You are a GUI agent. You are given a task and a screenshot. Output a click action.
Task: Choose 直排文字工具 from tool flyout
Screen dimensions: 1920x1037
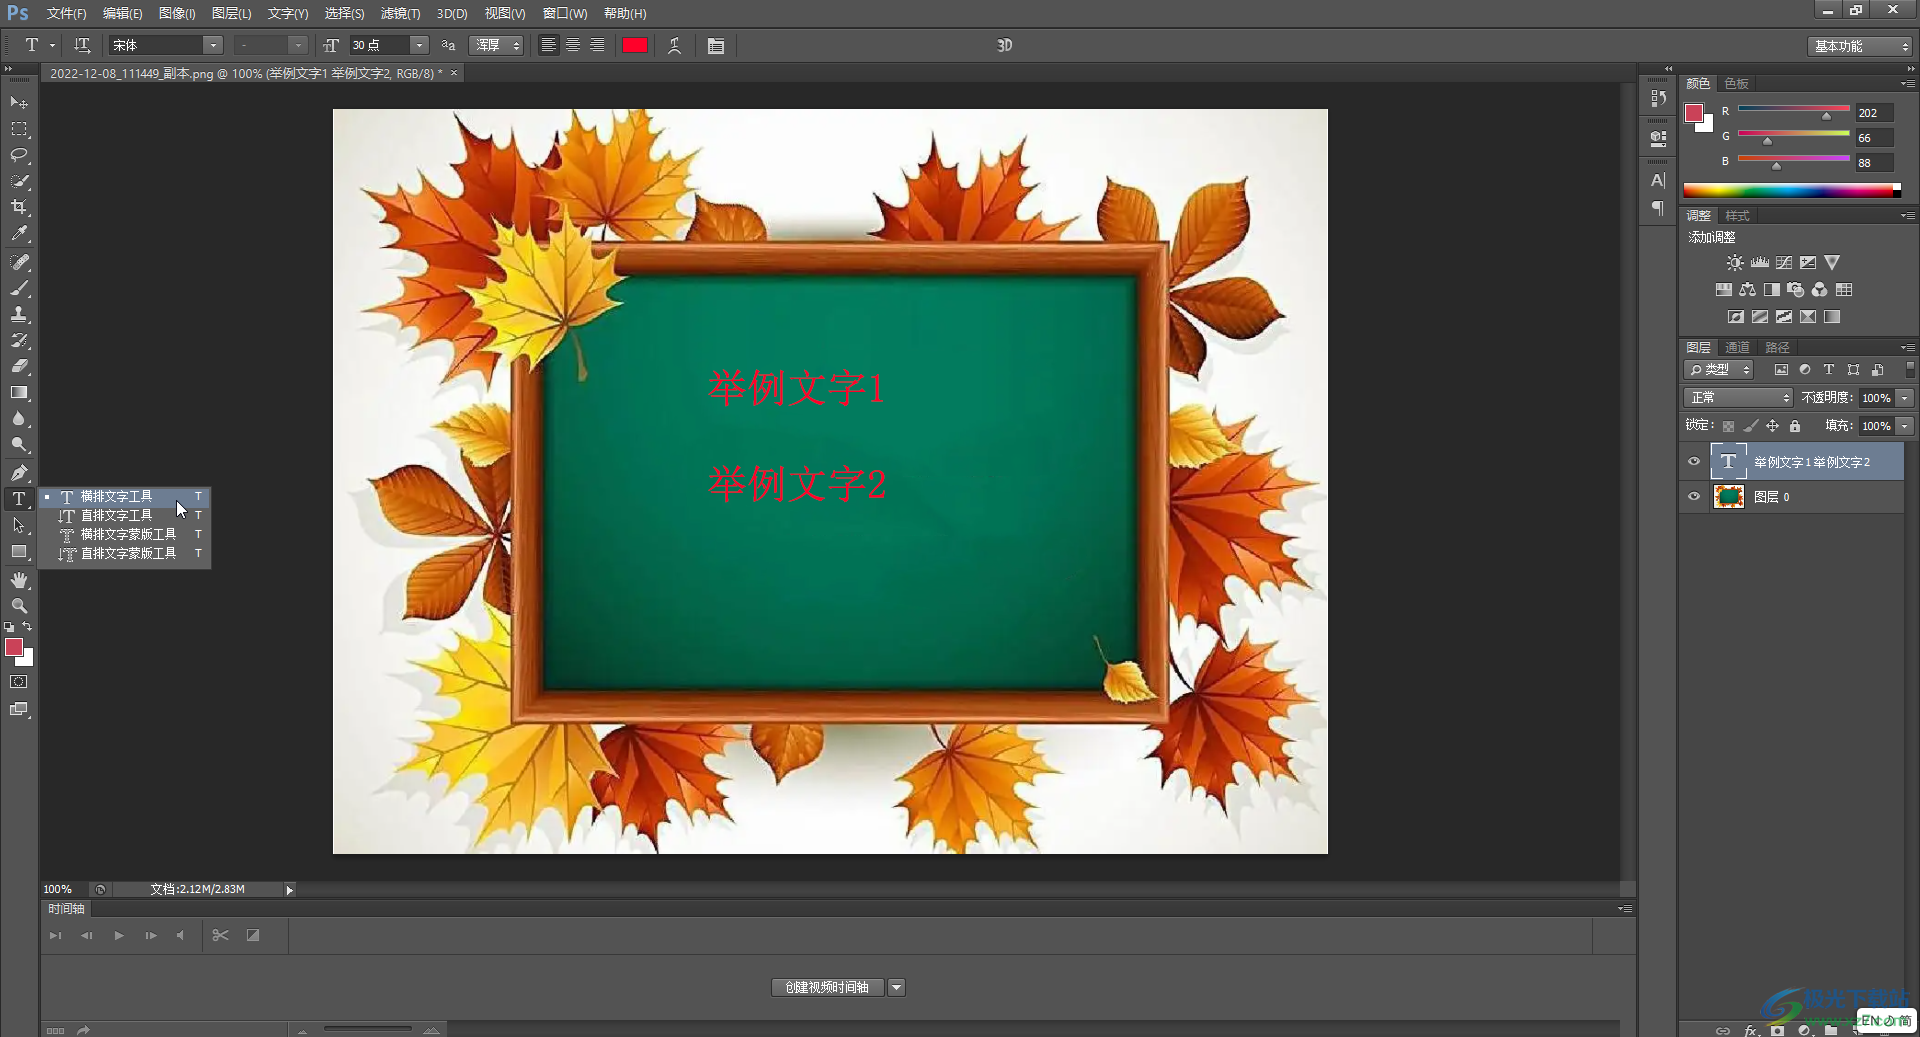pos(124,516)
